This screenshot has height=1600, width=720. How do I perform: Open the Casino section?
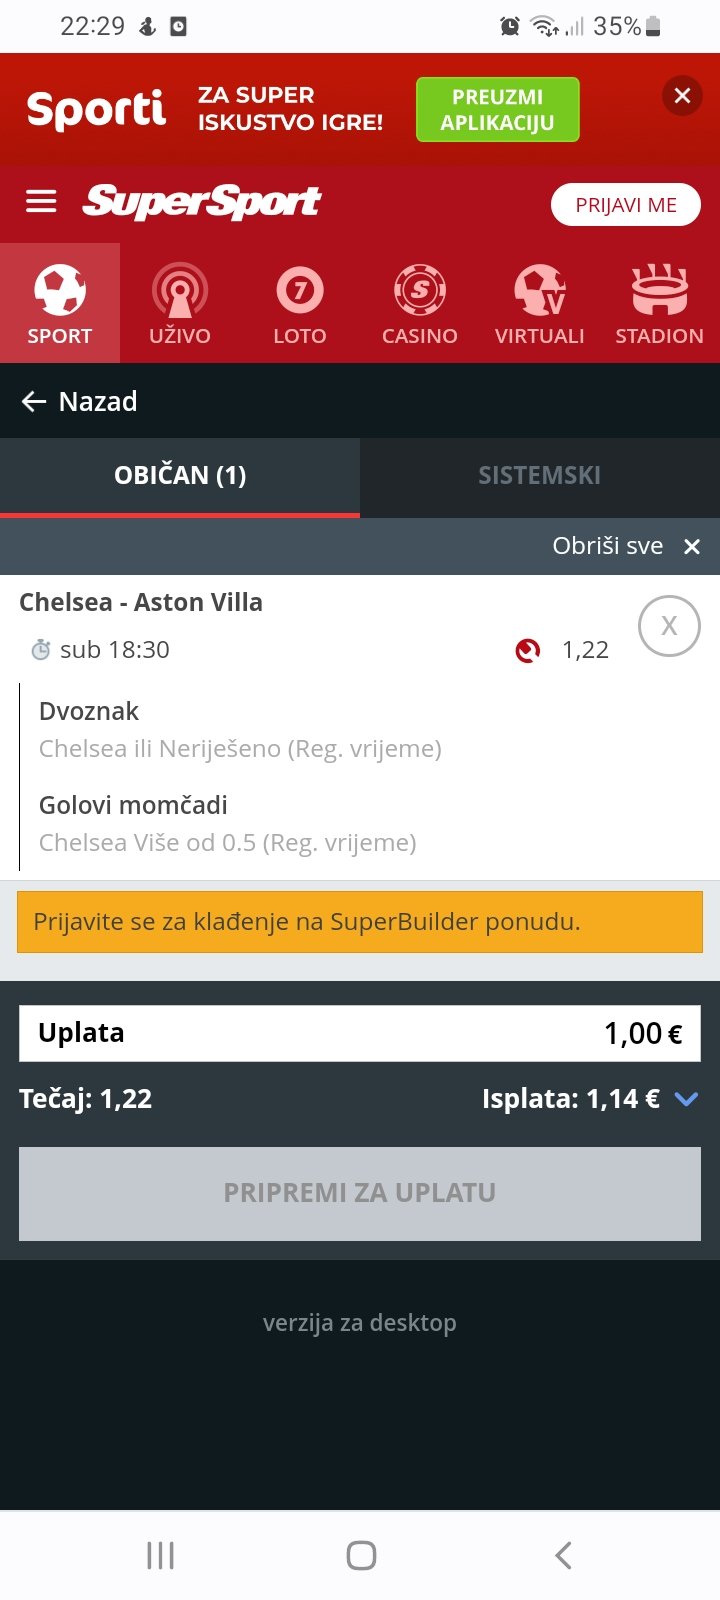(420, 303)
